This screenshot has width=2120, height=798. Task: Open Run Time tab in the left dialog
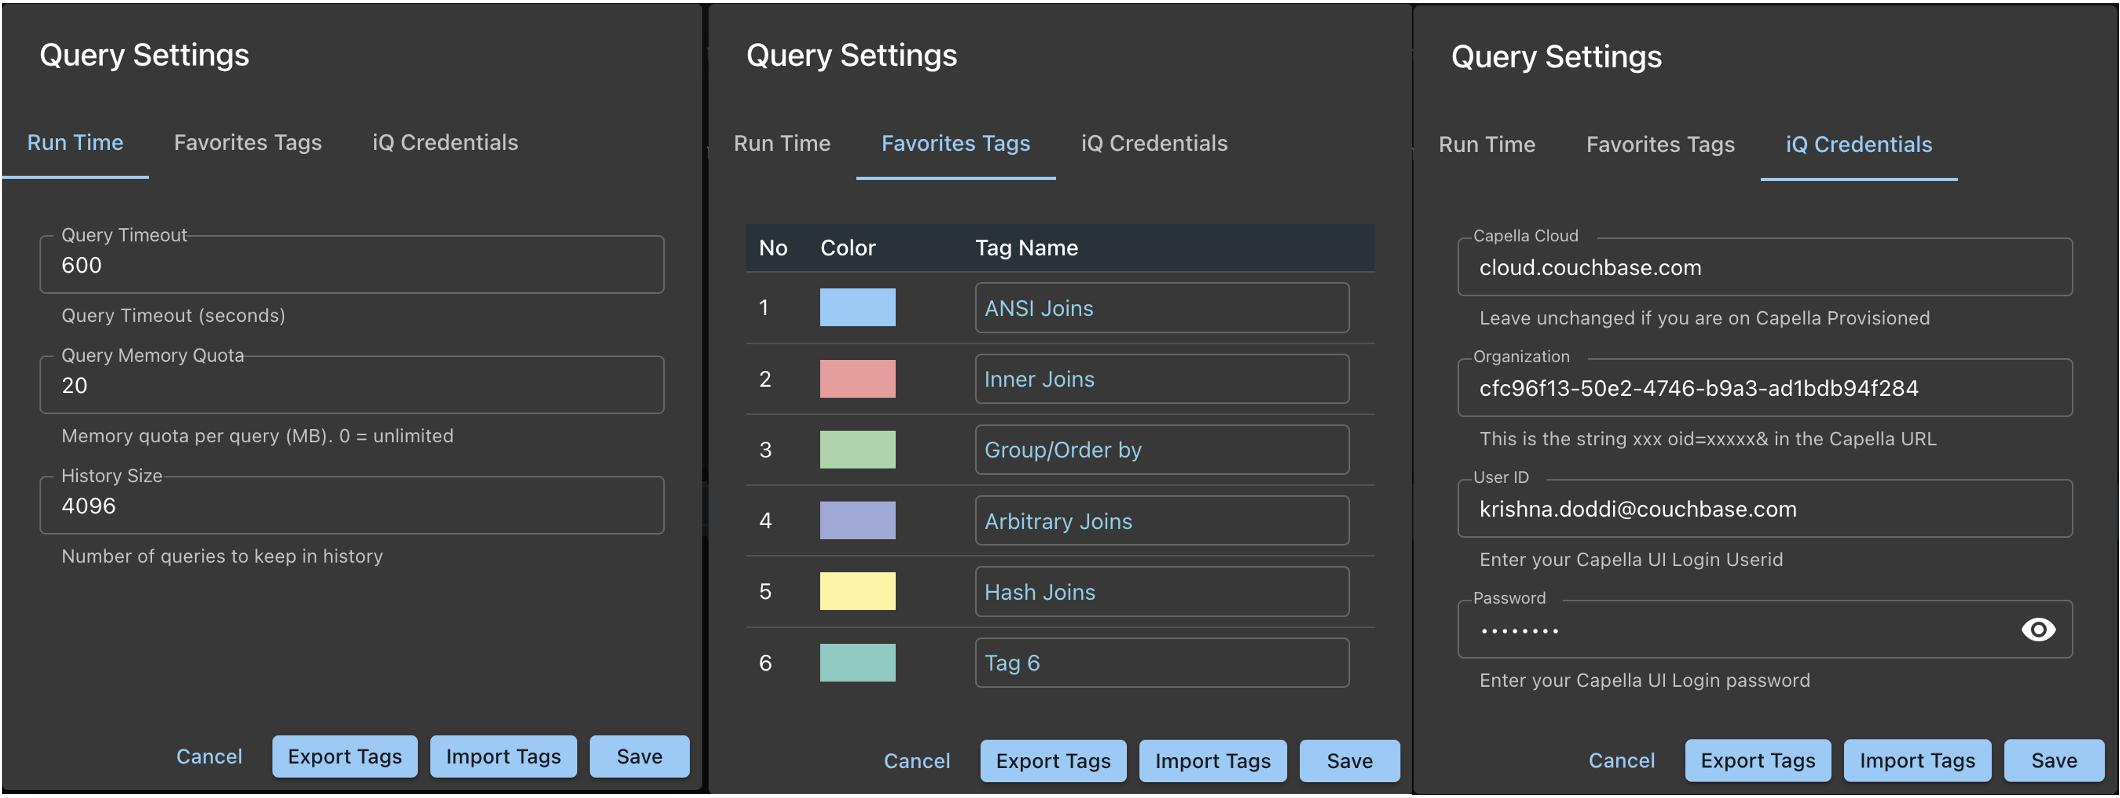[x=75, y=143]
